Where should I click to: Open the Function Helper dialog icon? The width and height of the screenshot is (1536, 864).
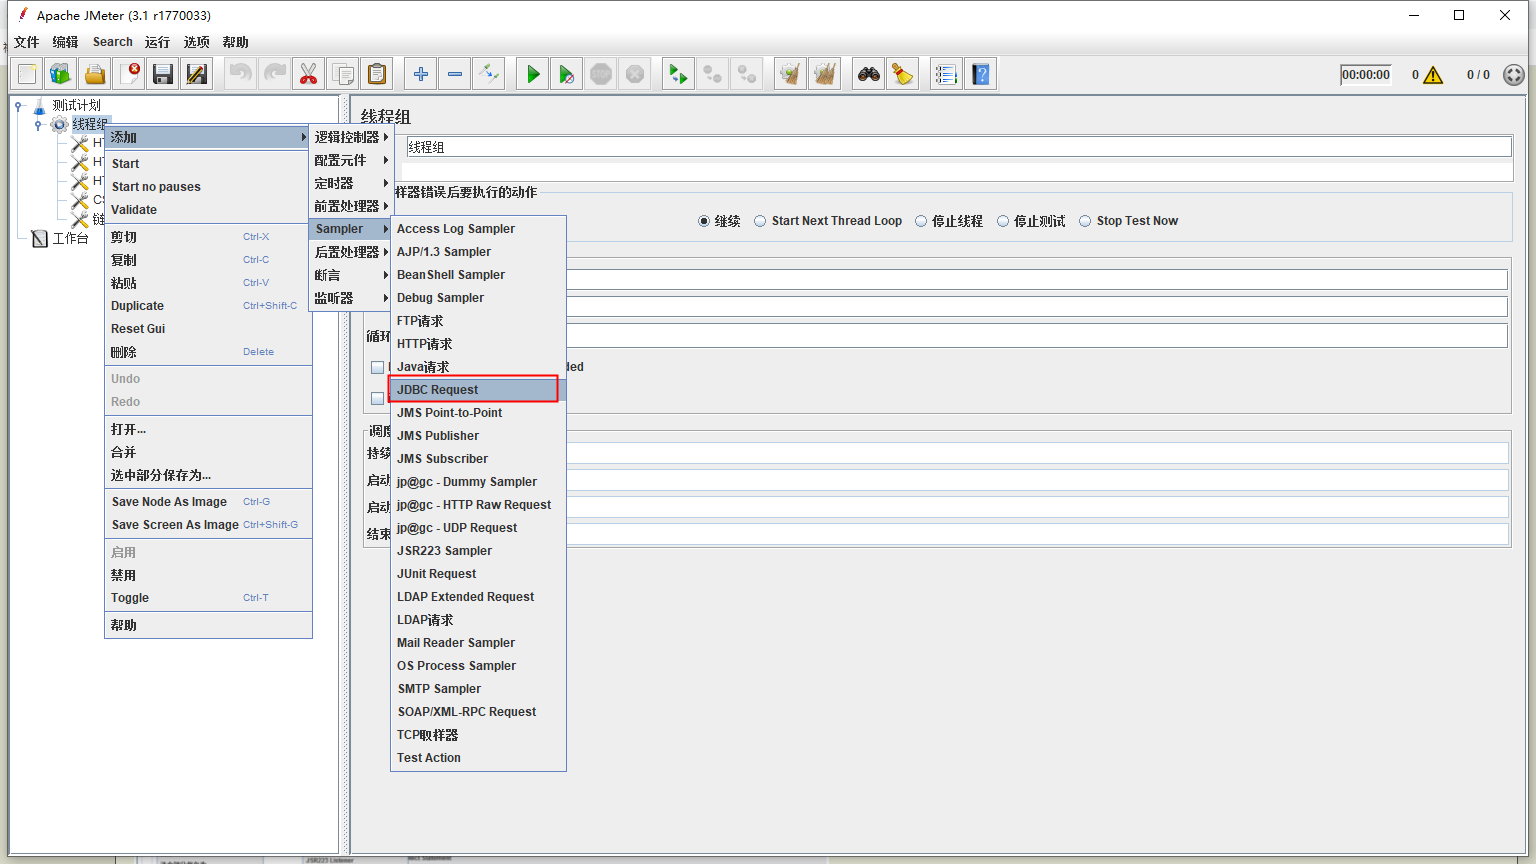pos(947,74)
